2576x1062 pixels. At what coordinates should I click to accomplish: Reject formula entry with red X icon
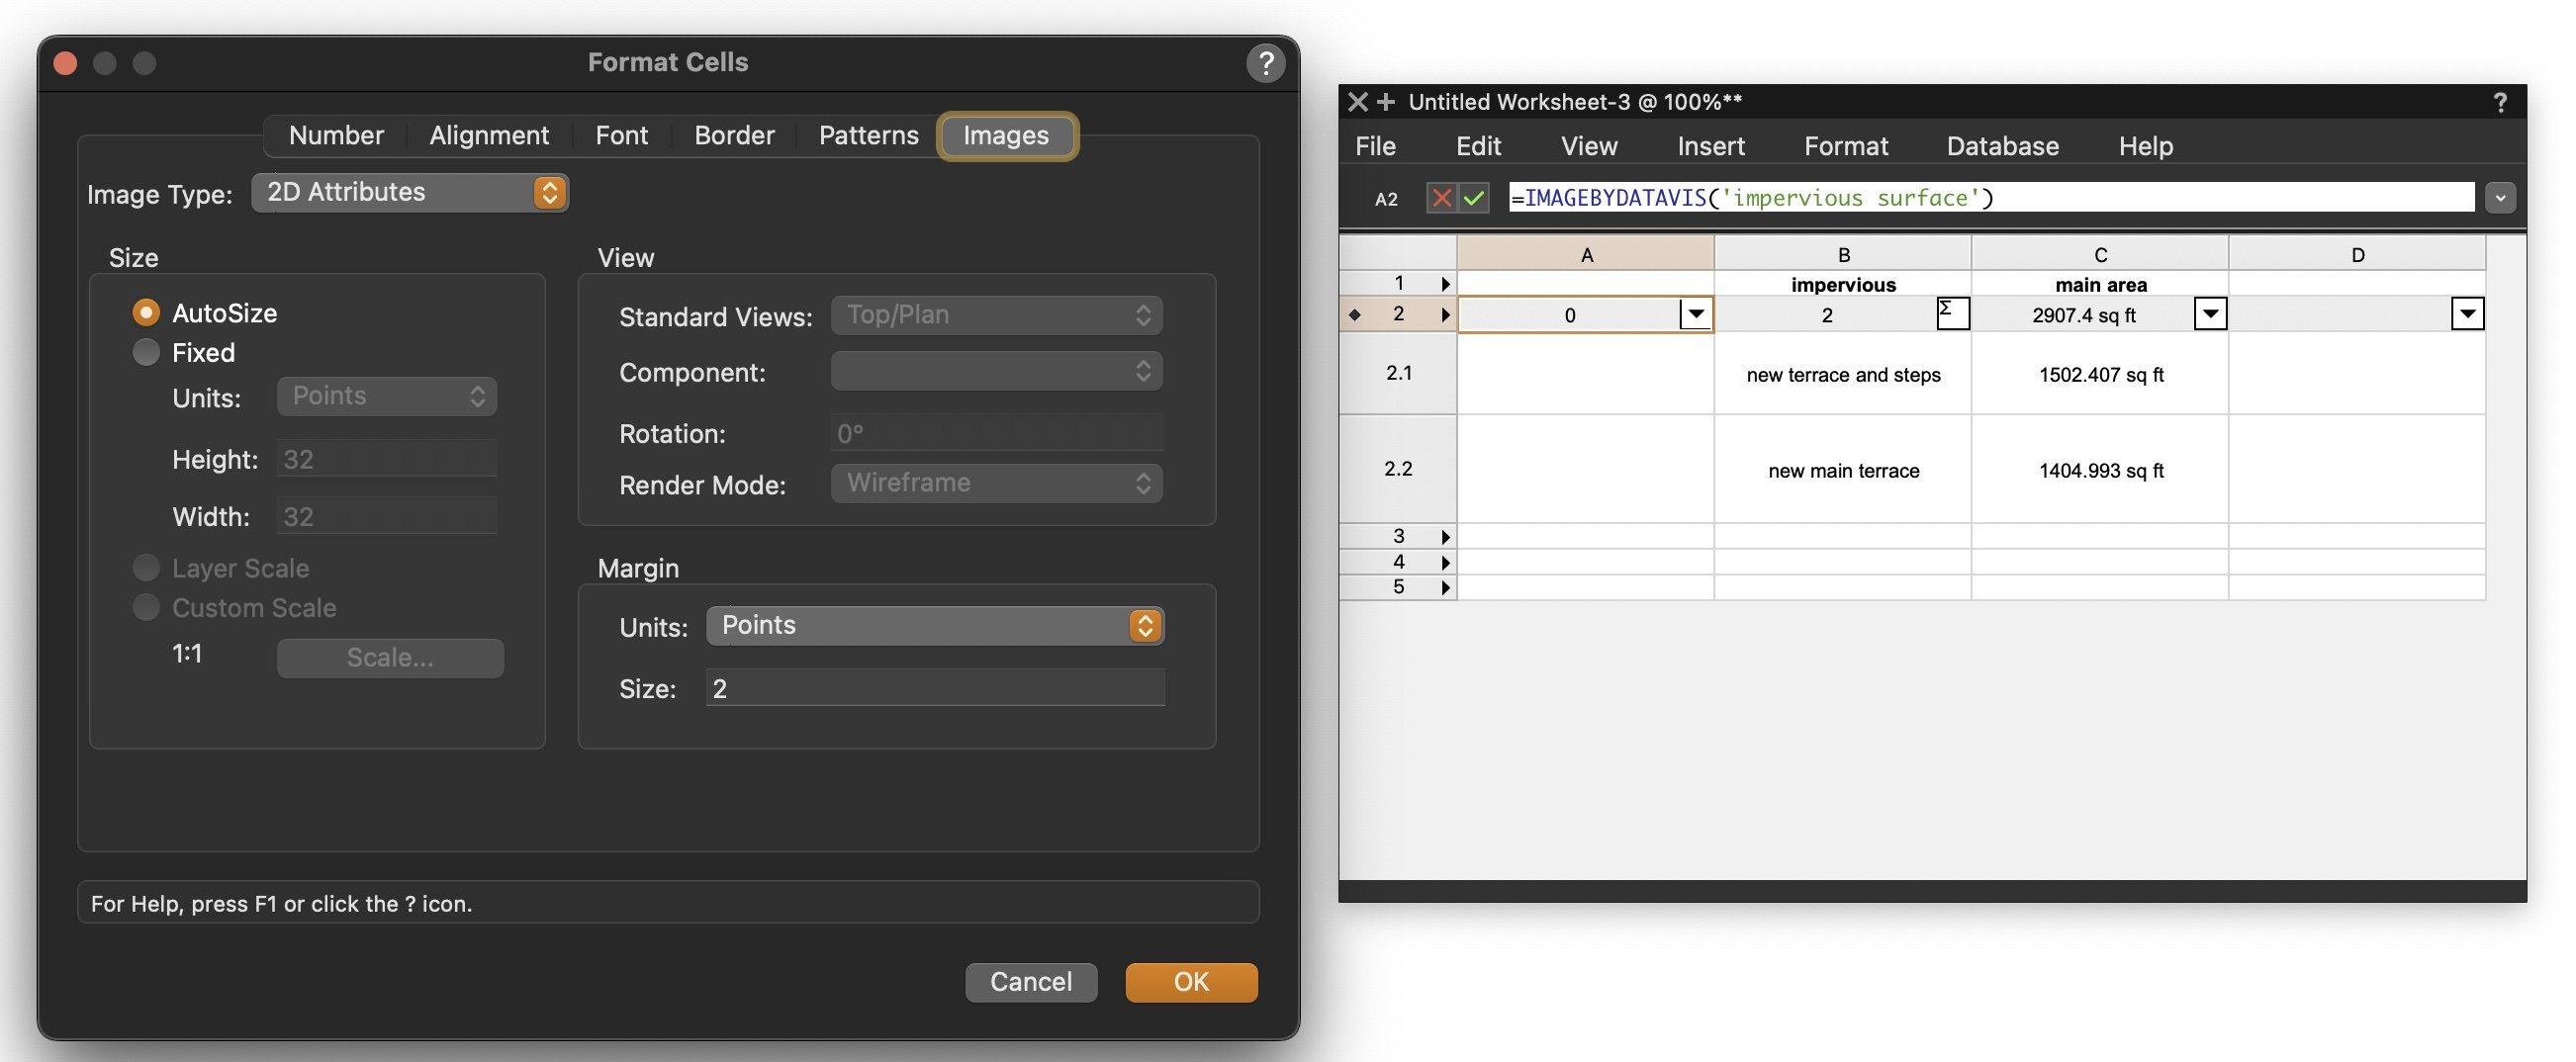[x=1441, y=198]
